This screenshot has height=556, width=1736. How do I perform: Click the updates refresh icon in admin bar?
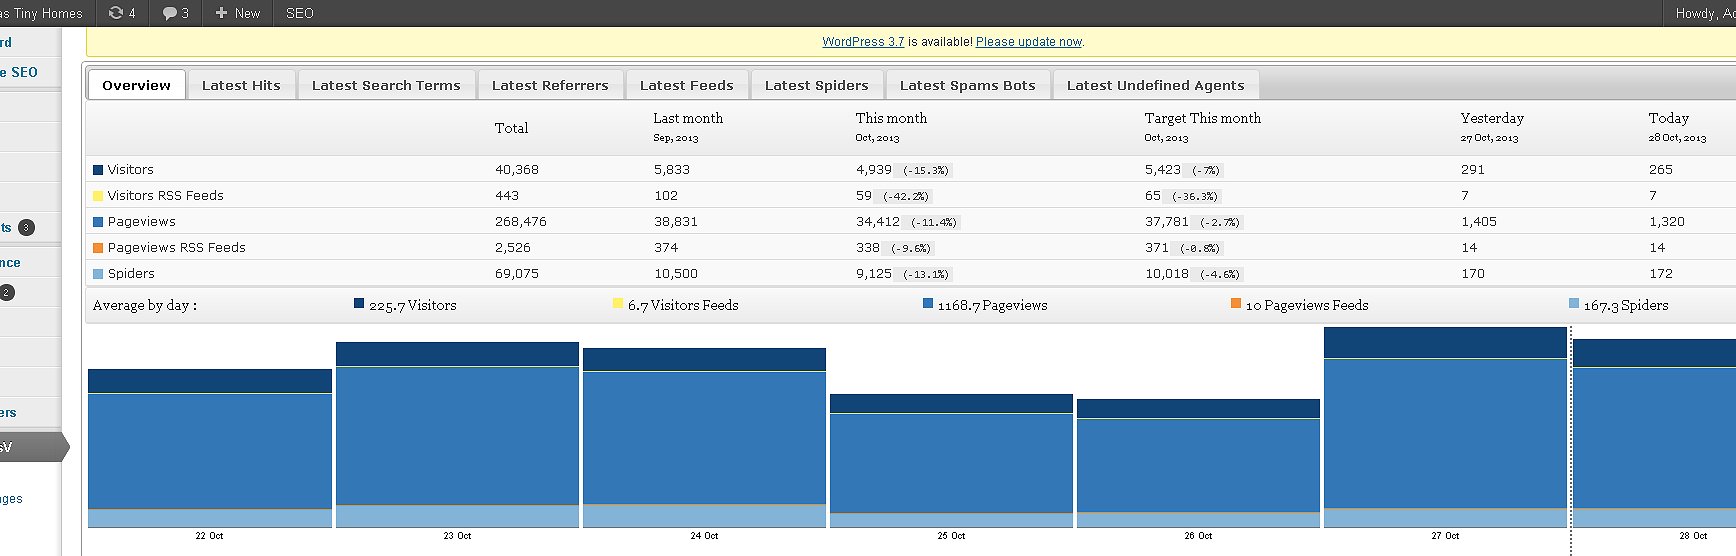[x=116, y=13]
